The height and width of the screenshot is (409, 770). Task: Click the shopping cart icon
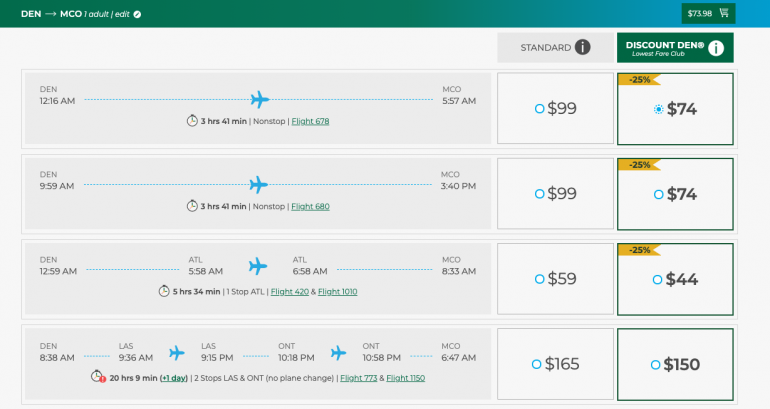[x=724, y=13]
